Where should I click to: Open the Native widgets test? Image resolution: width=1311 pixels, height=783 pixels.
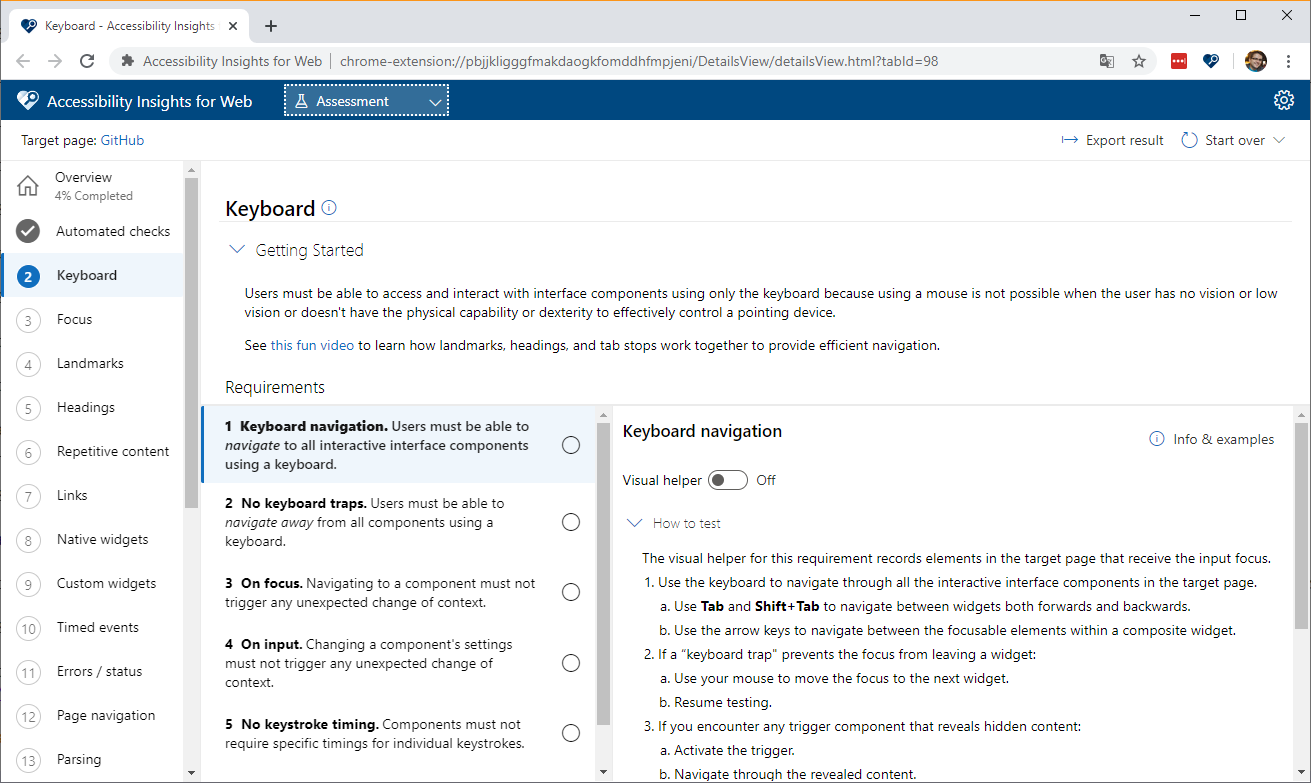[92, 540]
